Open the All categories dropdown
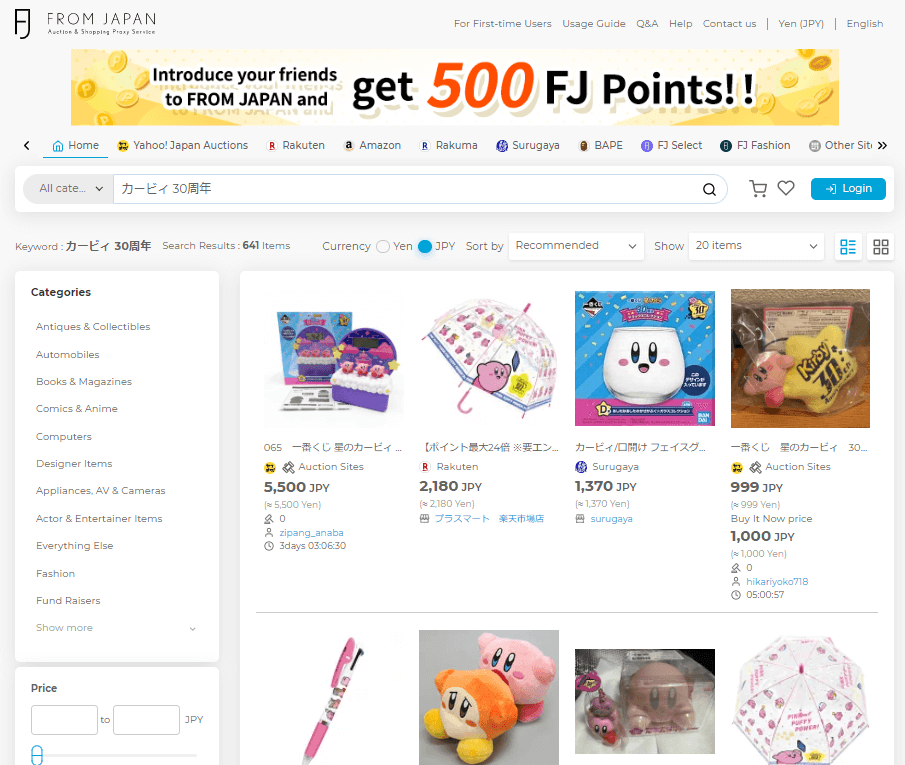The height and width of the screenshot is (765, 905). coord(69,189)
